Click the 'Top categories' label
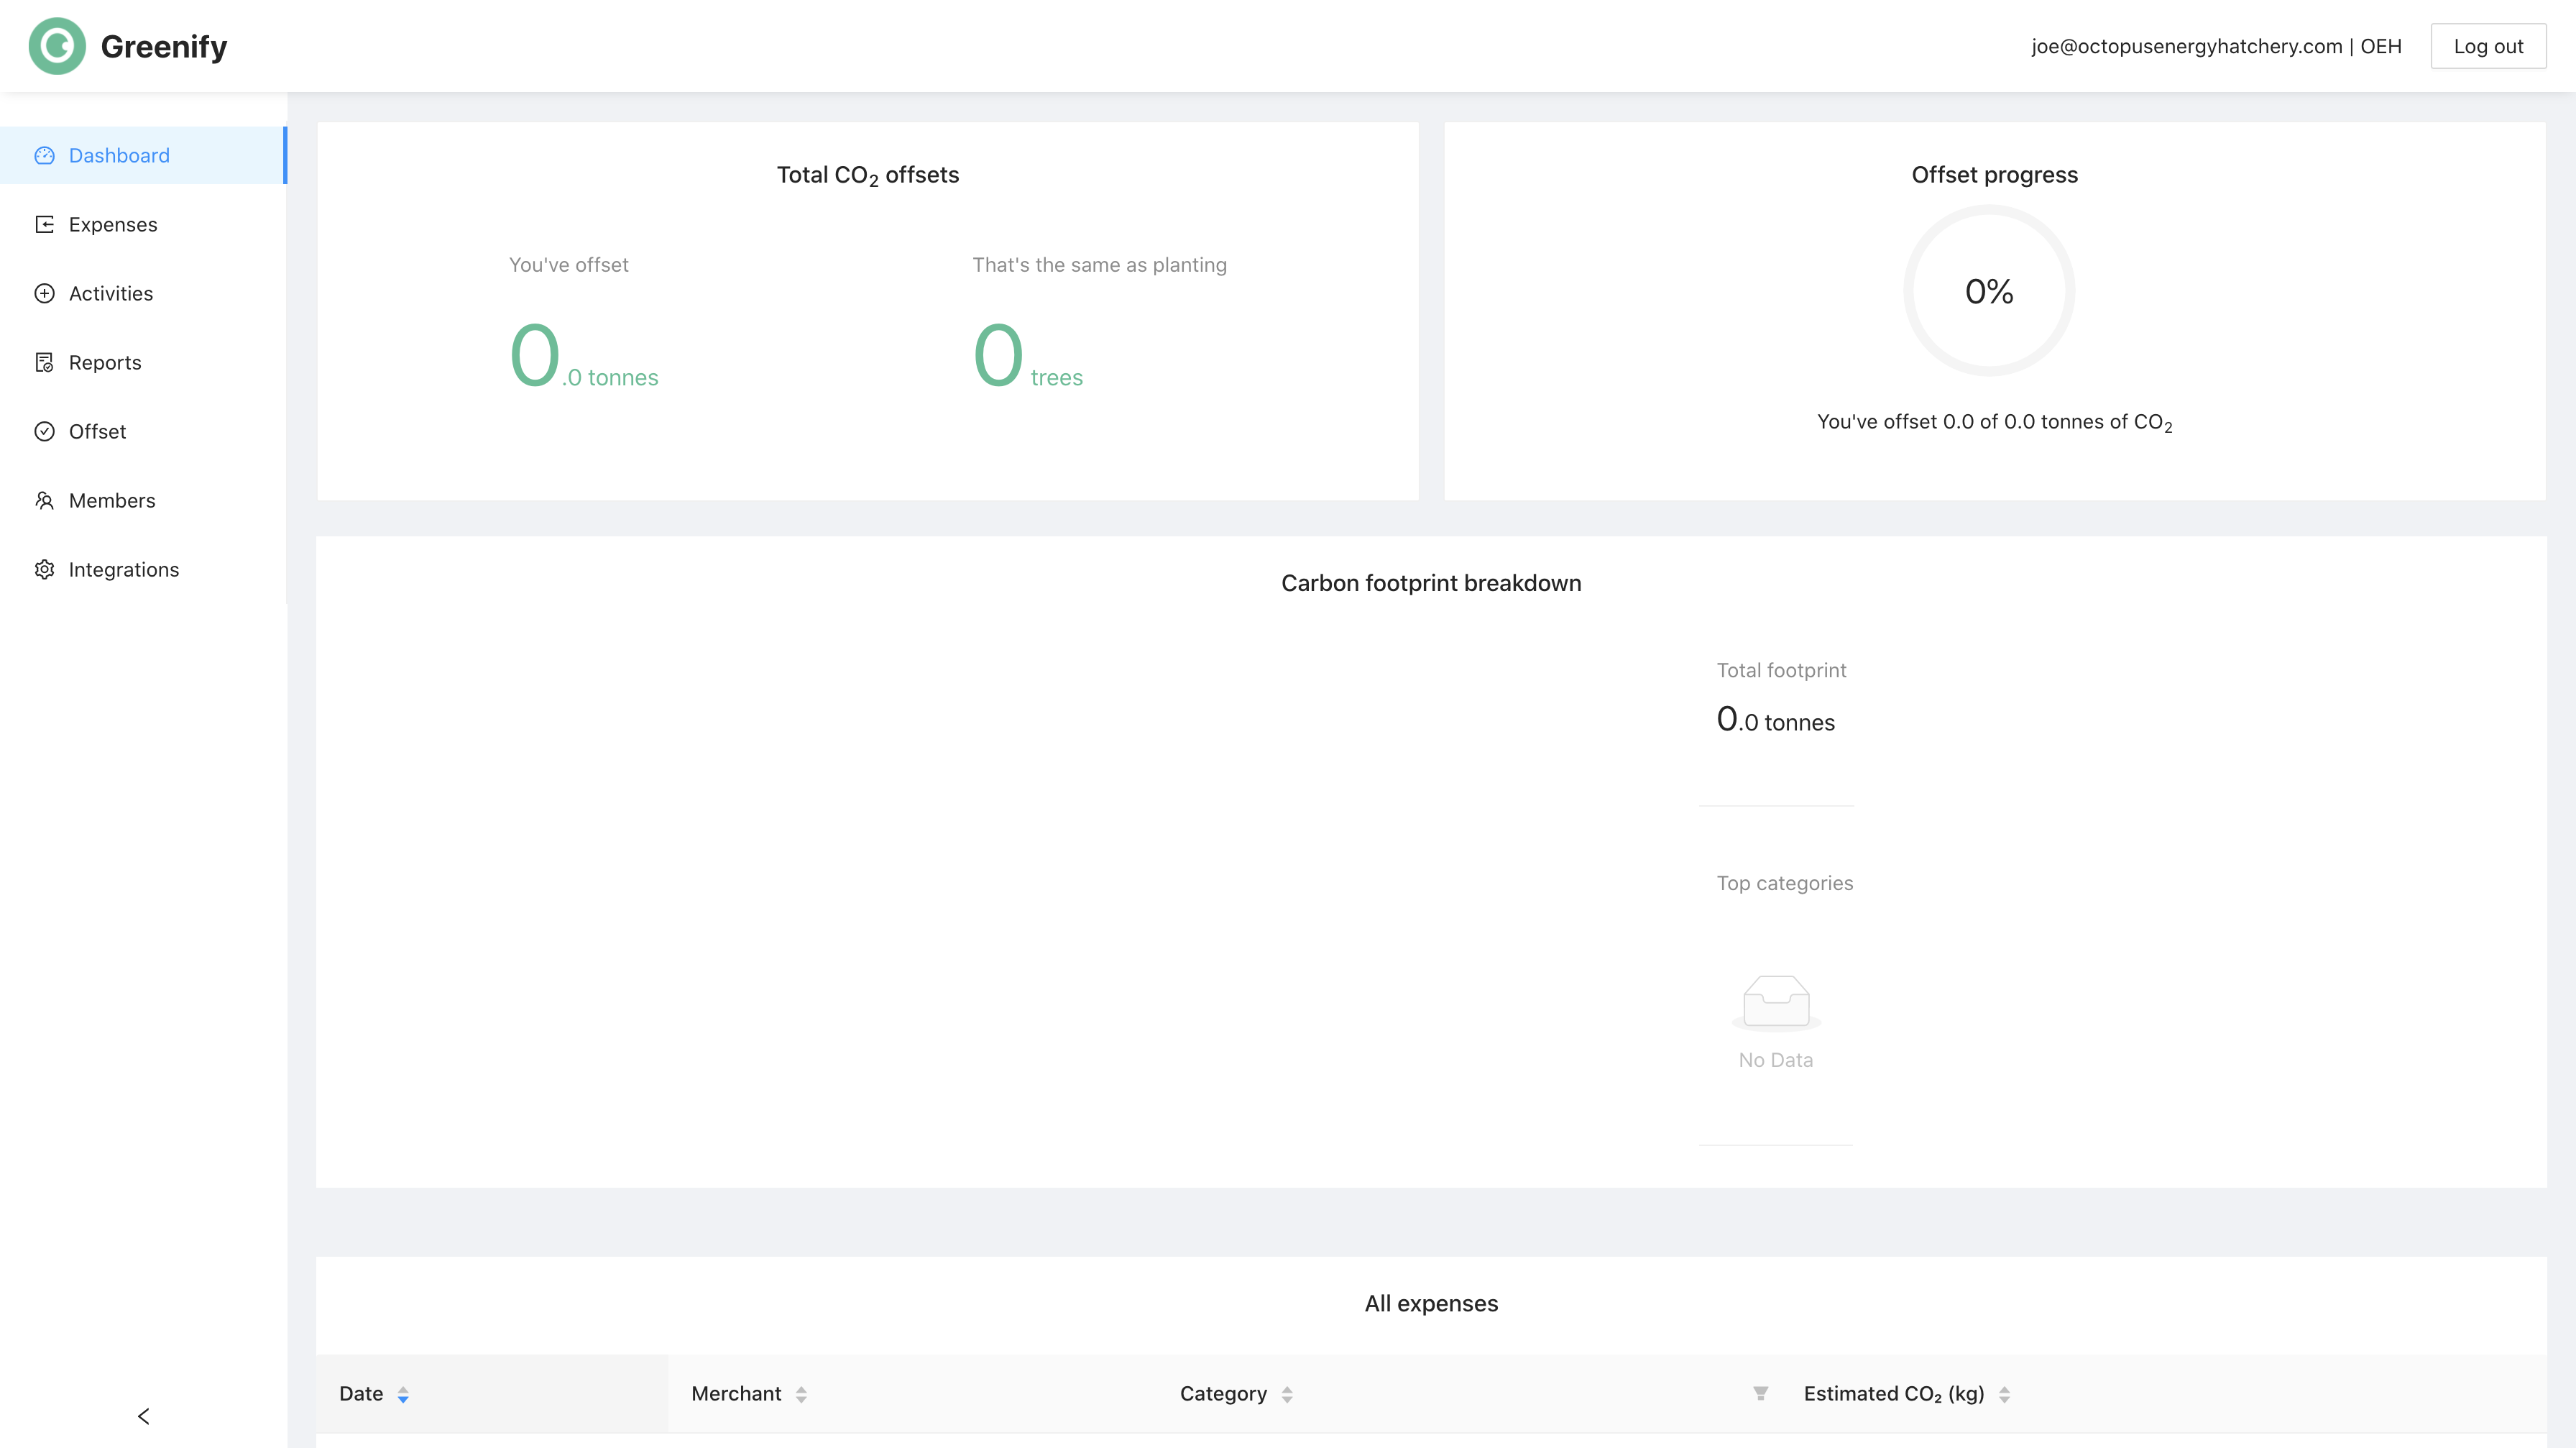Image resolution: width=2576 pixels, height=1448 pixels. (x=1785, y=883)
